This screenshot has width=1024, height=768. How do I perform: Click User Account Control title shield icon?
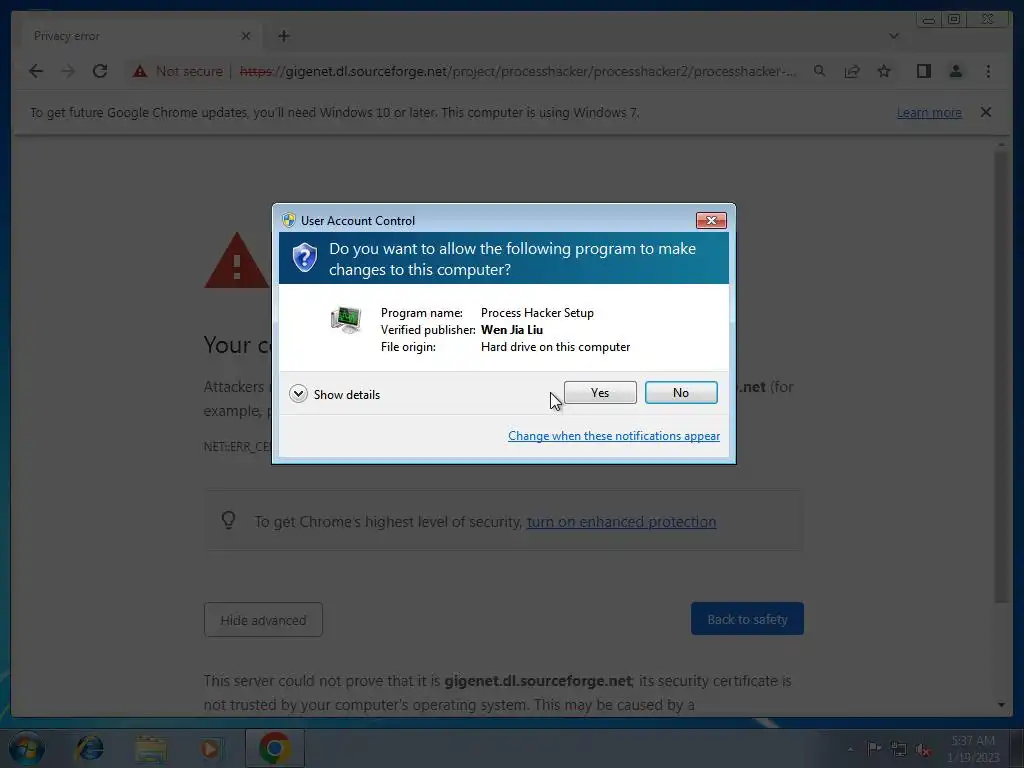pyautogui.click(x=288, y=220)
